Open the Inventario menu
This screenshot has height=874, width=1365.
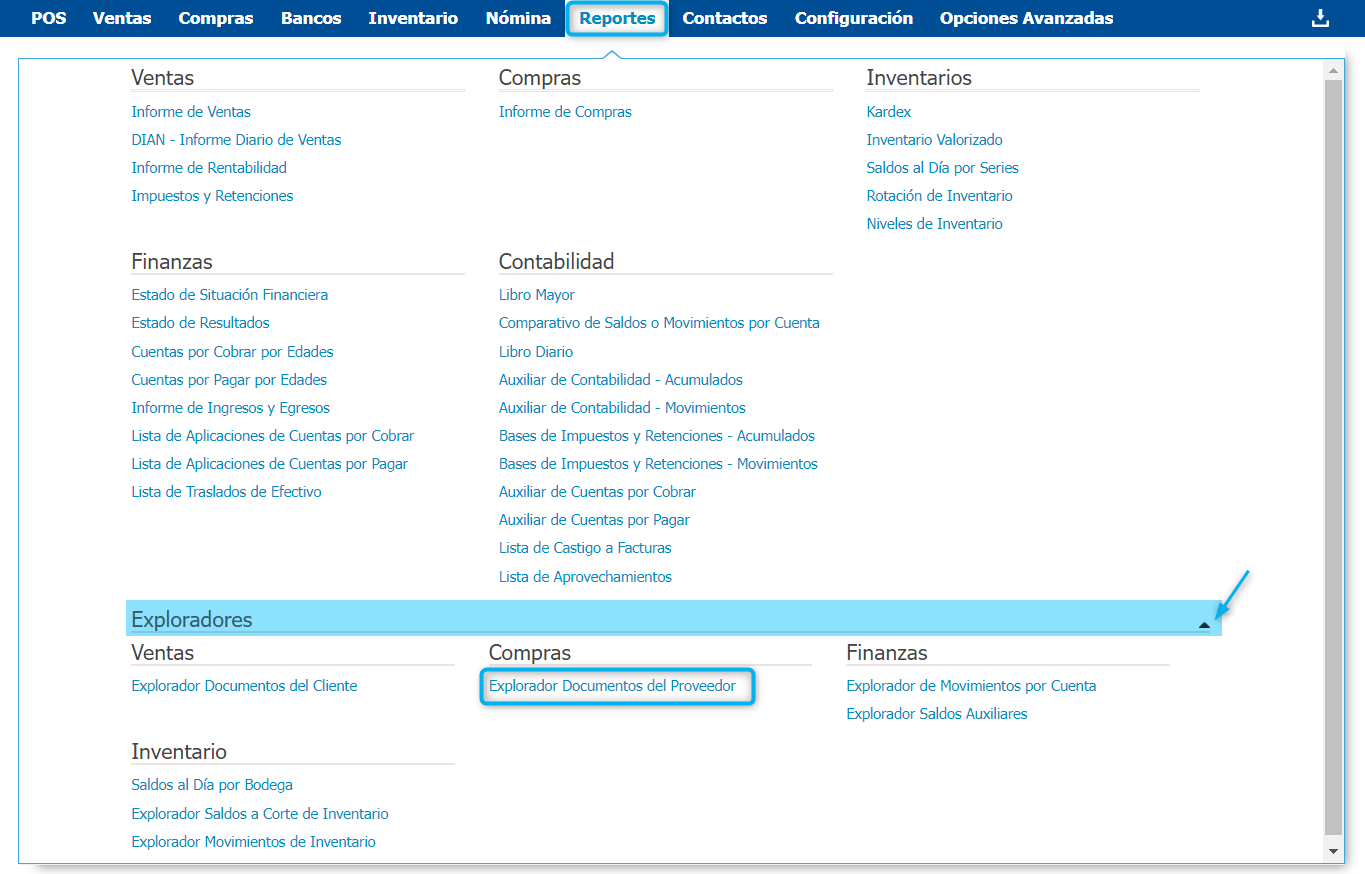412,18
